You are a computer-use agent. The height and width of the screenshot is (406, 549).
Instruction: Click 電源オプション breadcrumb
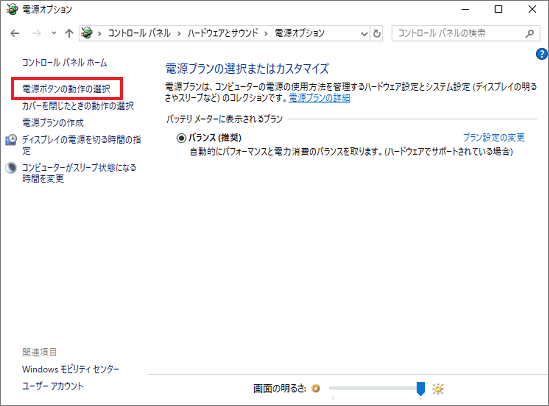click(x=299, y=33)
